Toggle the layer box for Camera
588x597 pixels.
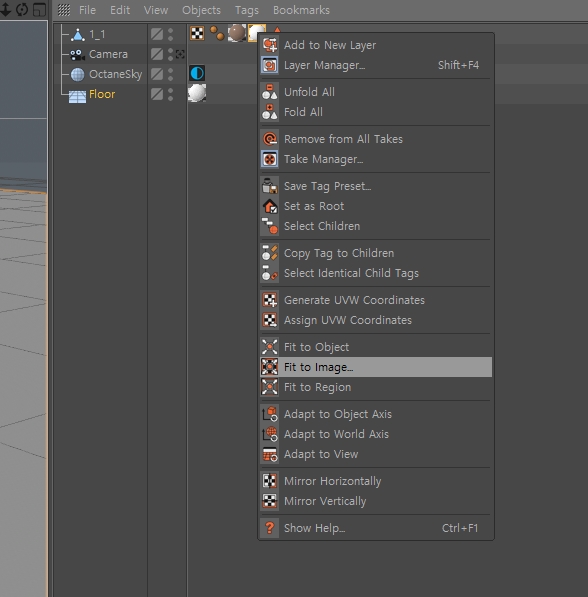point(157,54)
